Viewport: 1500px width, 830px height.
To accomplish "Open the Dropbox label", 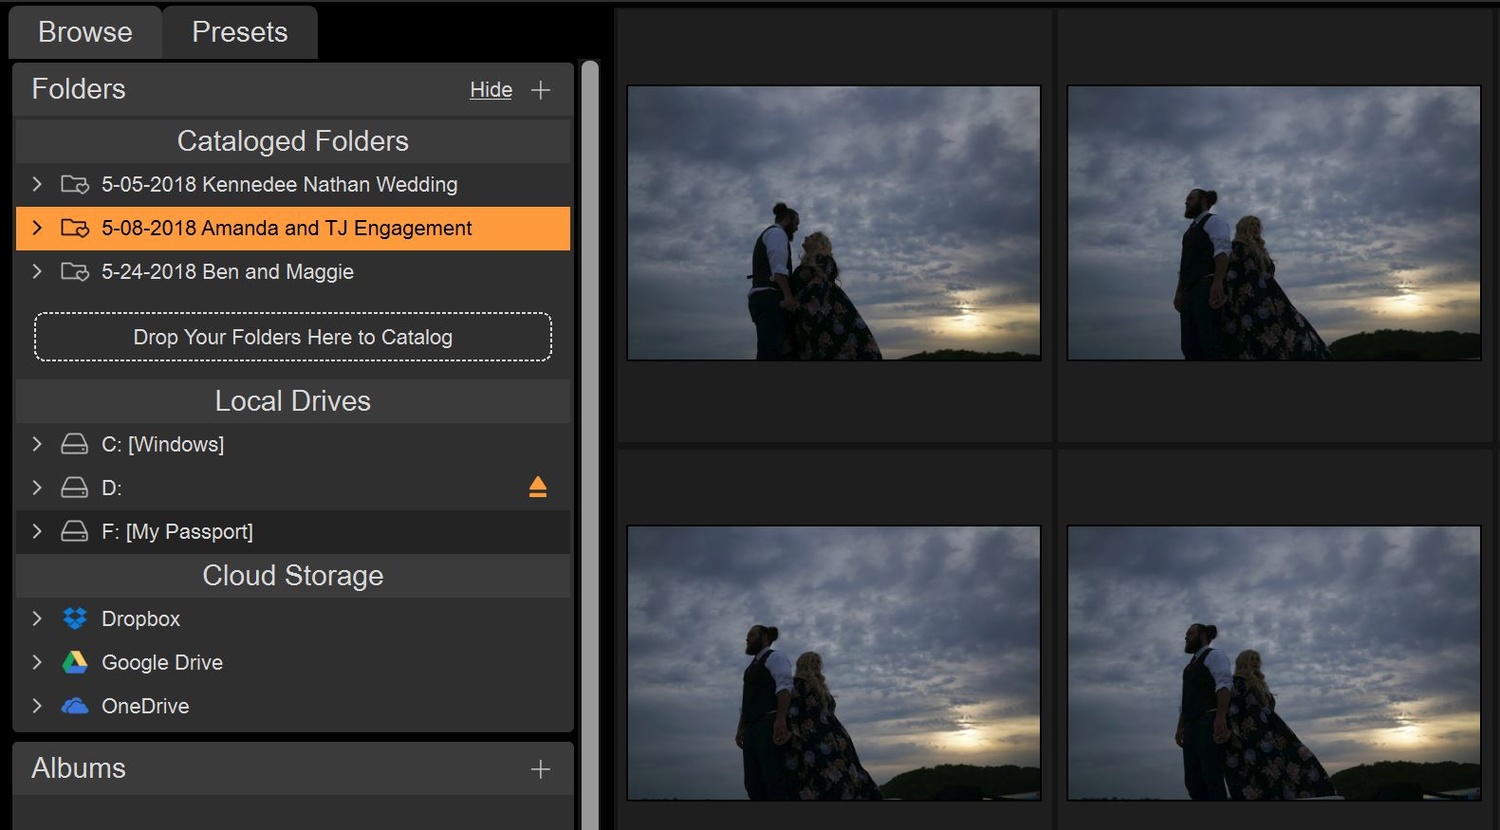I will [141, 619].
